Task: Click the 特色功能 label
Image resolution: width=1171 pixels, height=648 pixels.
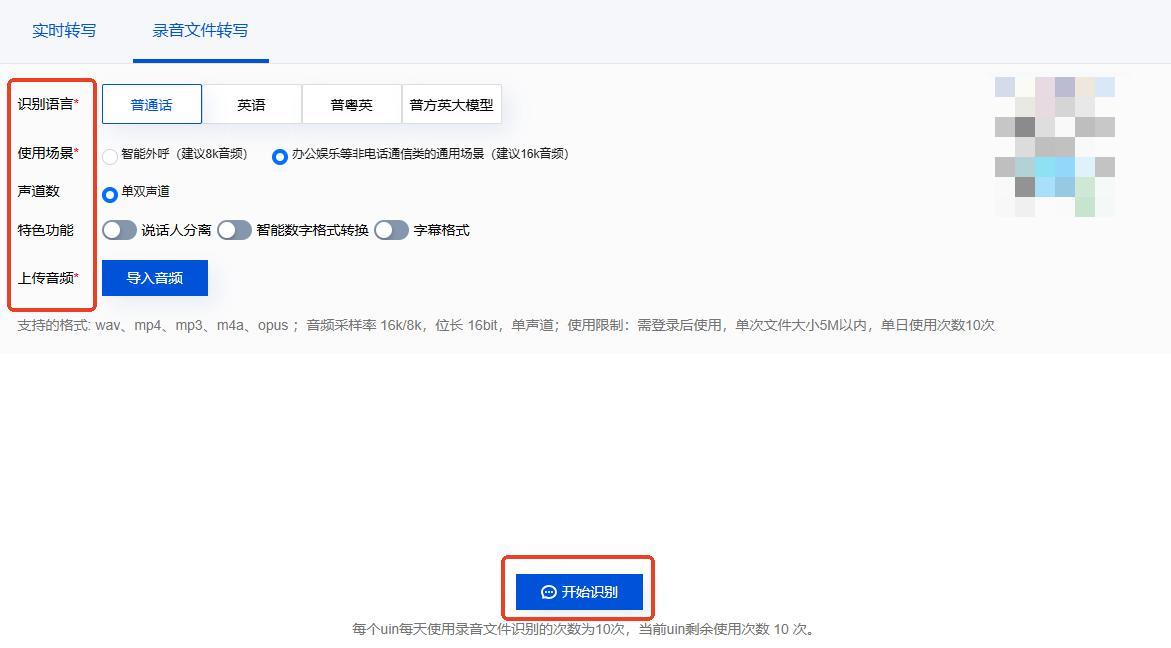Action: pos(45,230)
